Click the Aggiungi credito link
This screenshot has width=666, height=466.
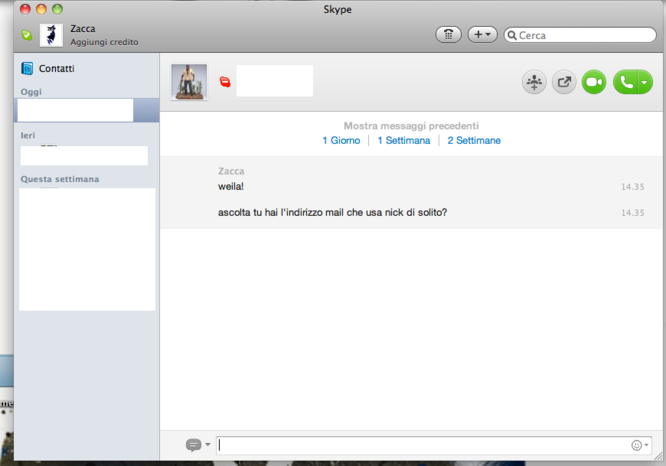click(104, 42)
